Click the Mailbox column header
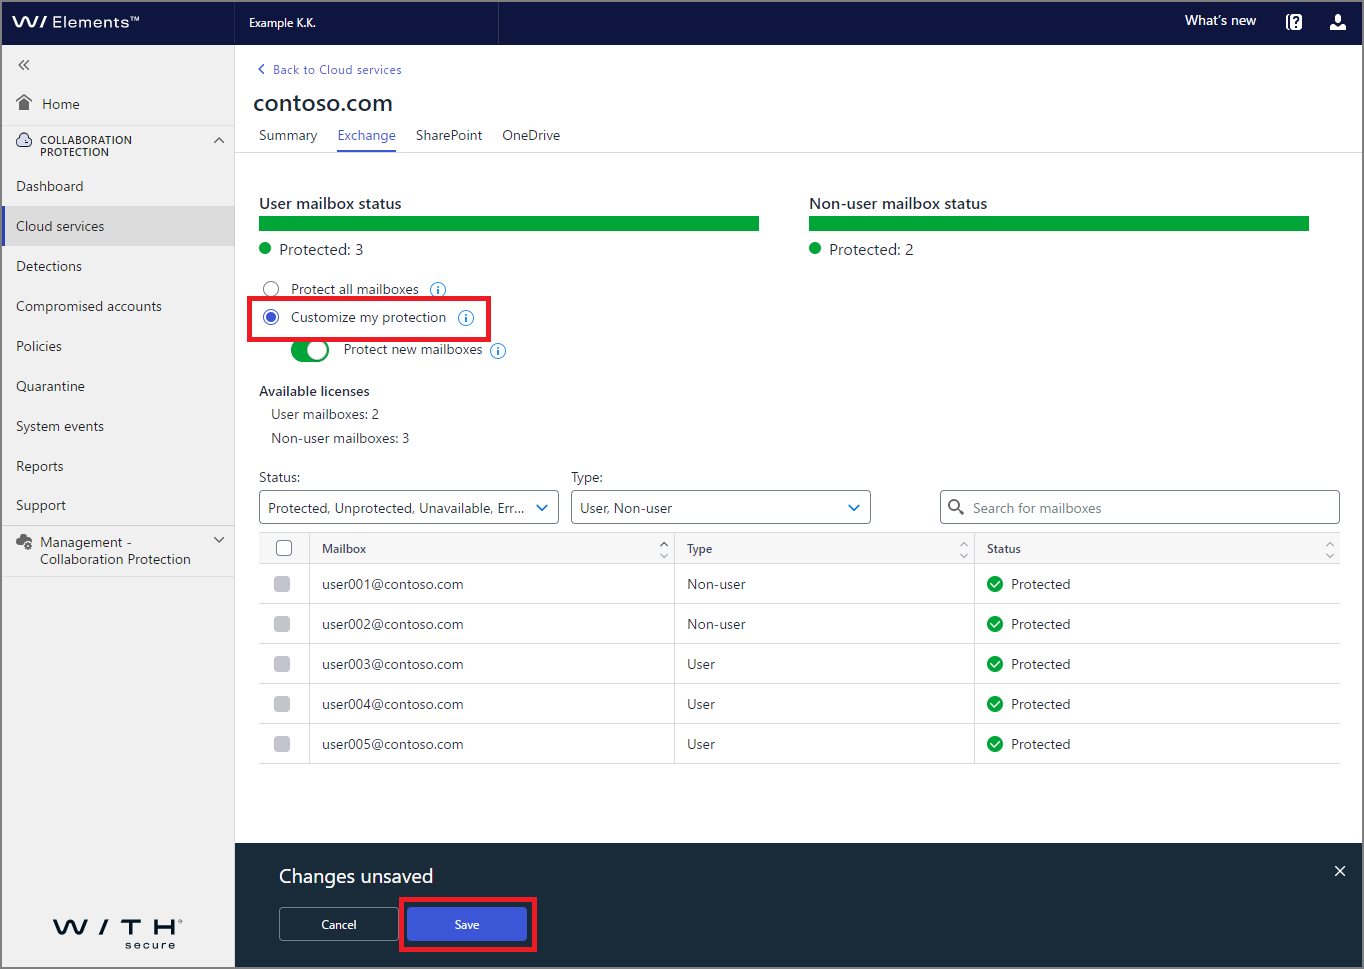The width and height of the screenshot is (1364, 969). click(x=492, y=549)
